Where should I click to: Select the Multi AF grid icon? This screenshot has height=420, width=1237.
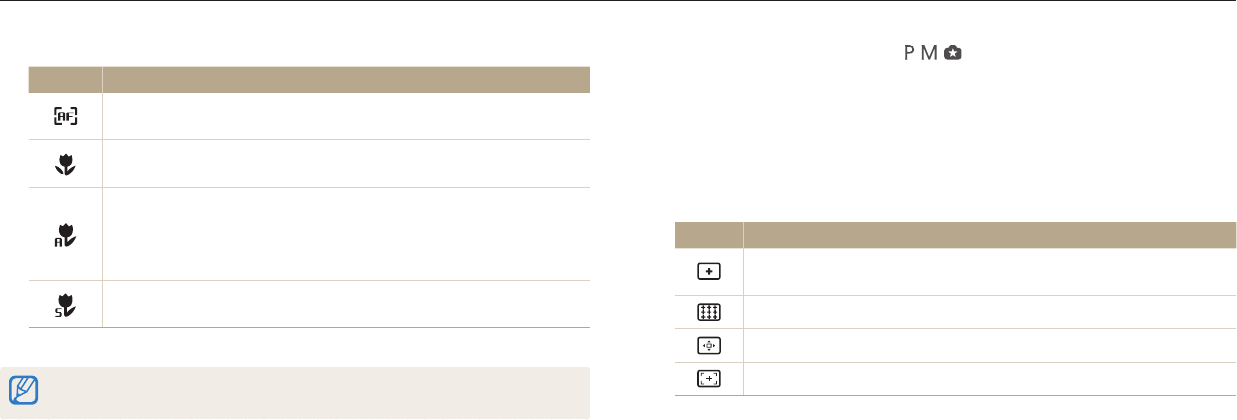(708, 312)
